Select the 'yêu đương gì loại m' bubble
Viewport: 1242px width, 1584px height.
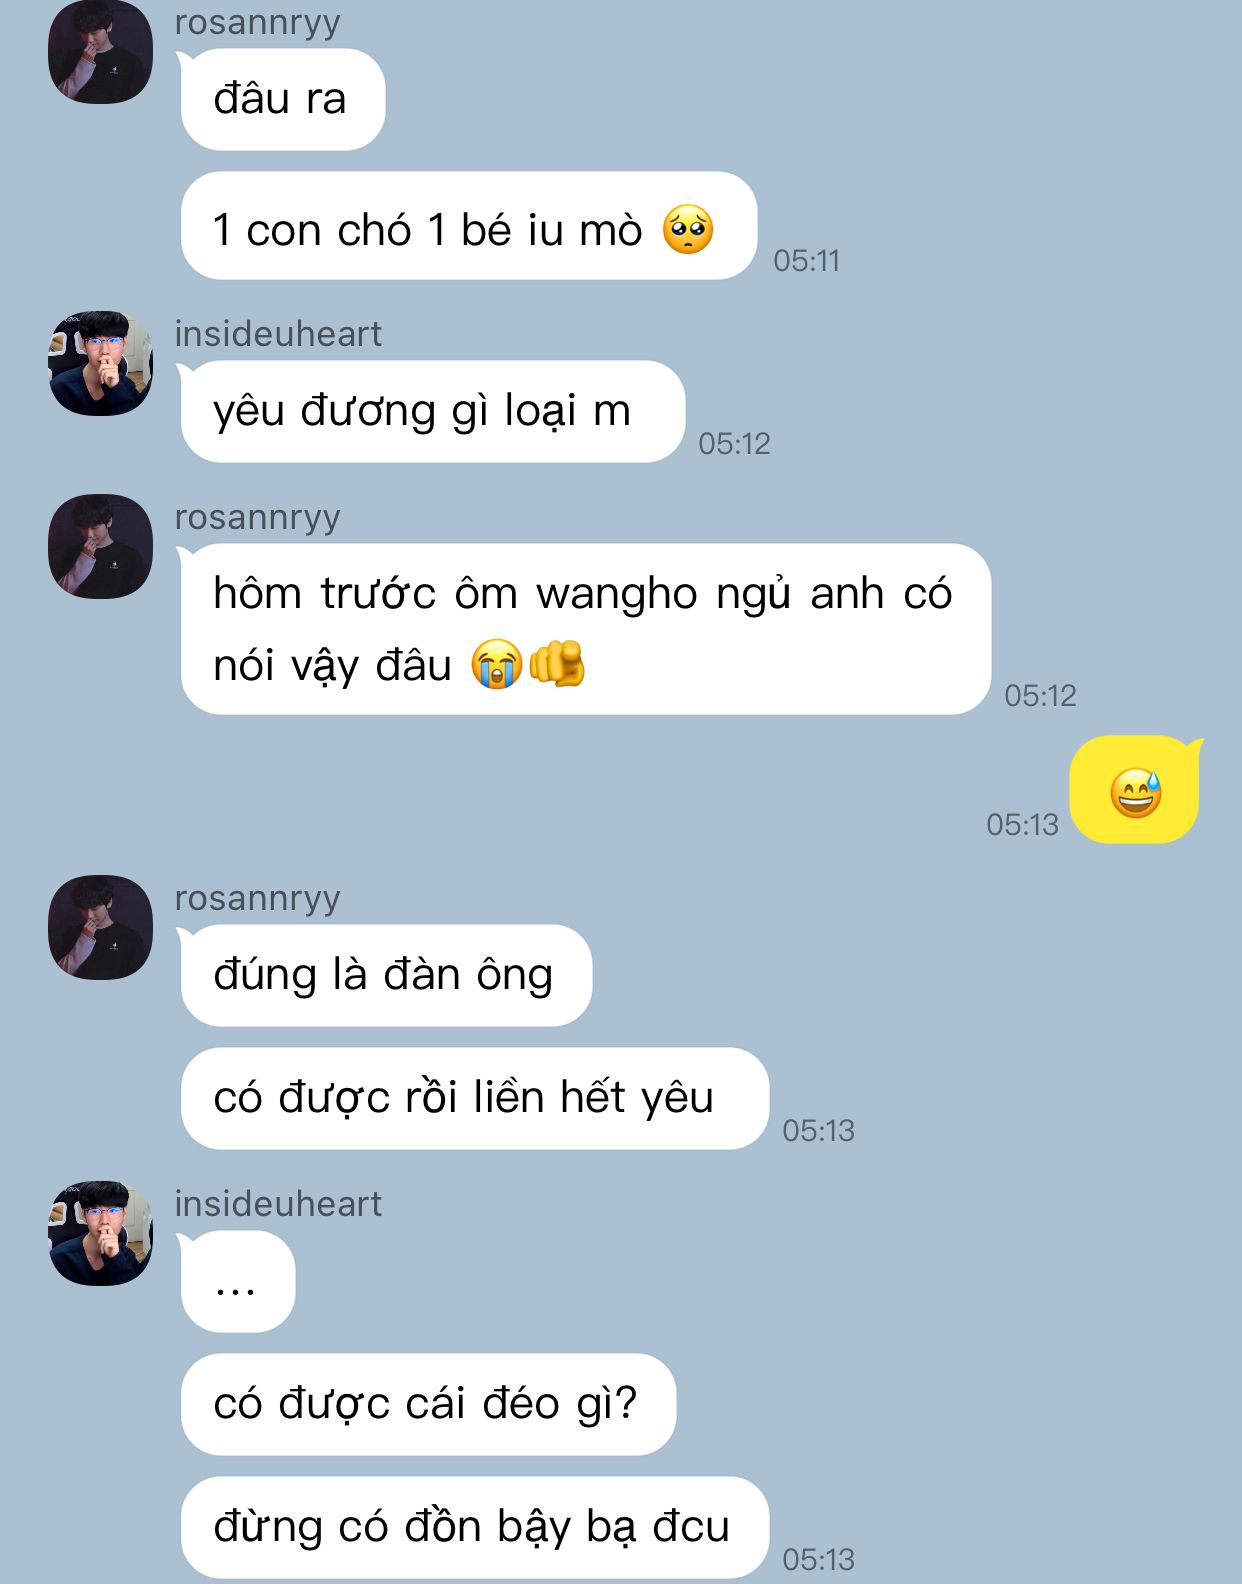(432, 411)
